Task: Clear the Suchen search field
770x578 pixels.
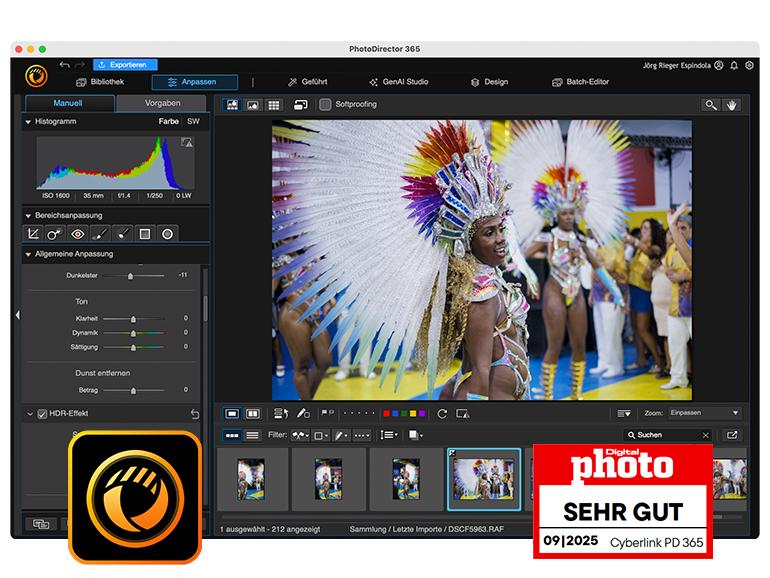Action: [x=705, y=435]
